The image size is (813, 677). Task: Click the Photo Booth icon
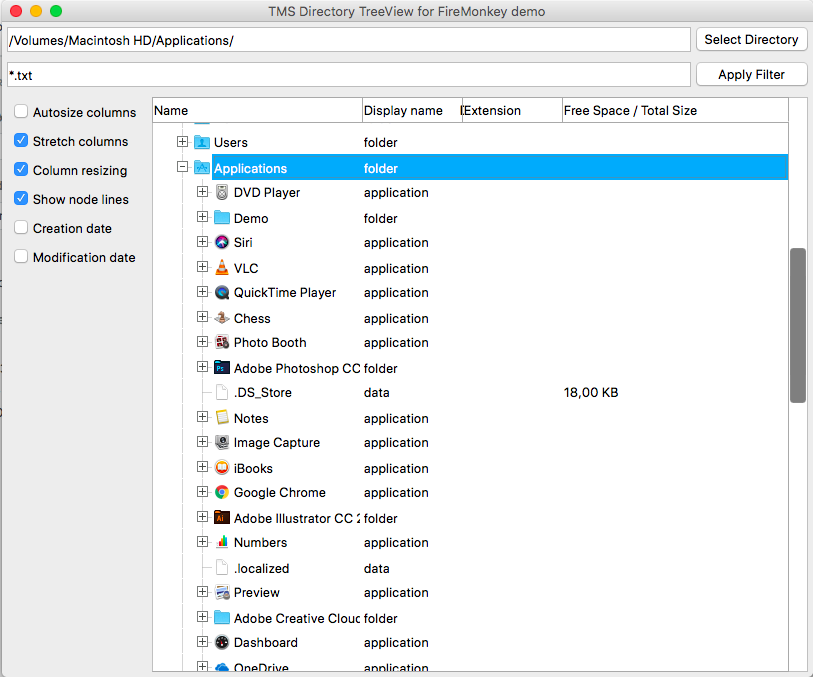pyautogui.click(x=222, y=342)
